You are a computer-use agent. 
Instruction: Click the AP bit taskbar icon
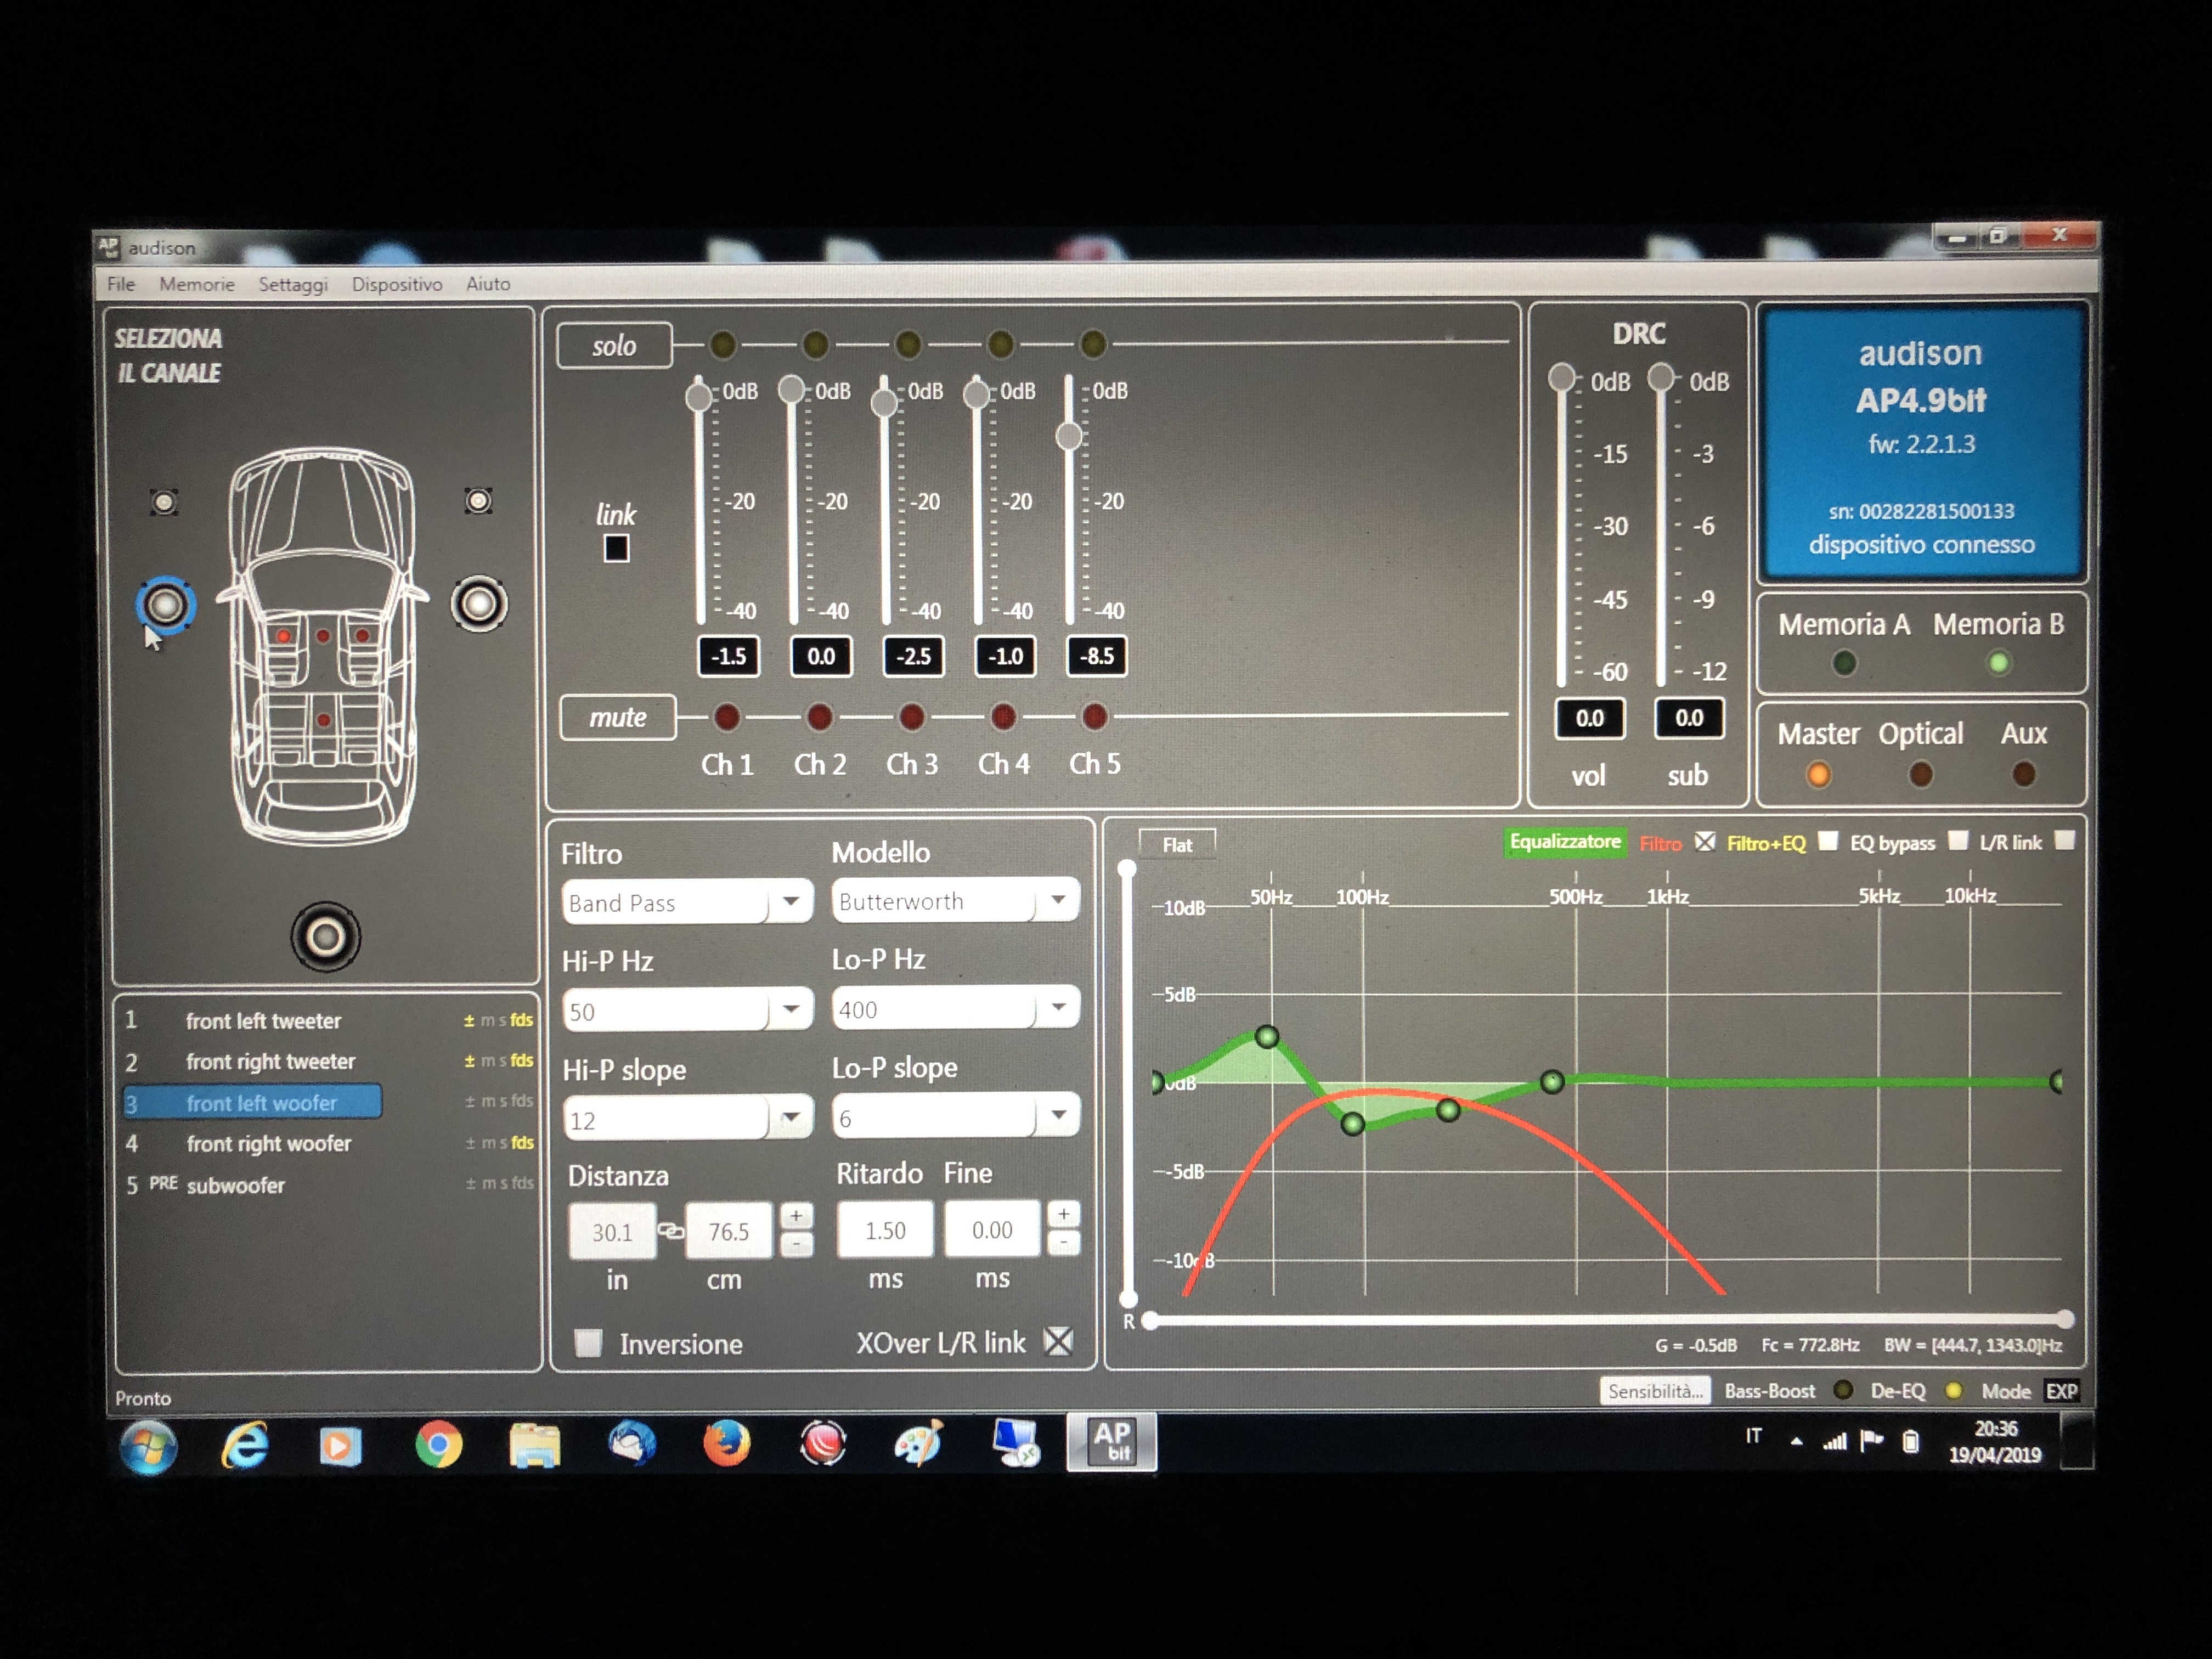tap(1111, 1441)
